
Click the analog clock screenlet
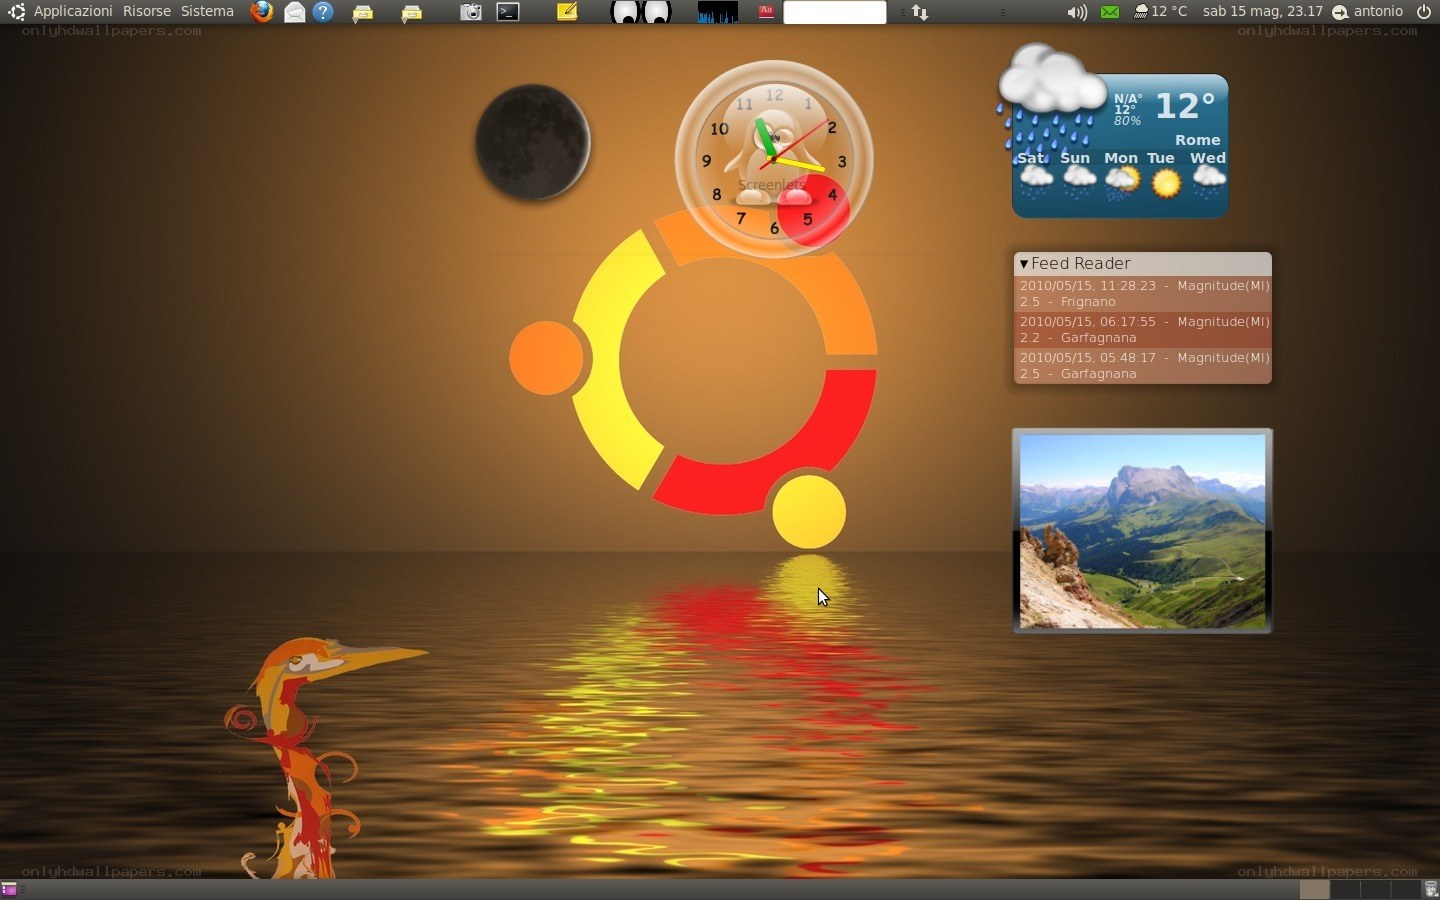point(774,159)
